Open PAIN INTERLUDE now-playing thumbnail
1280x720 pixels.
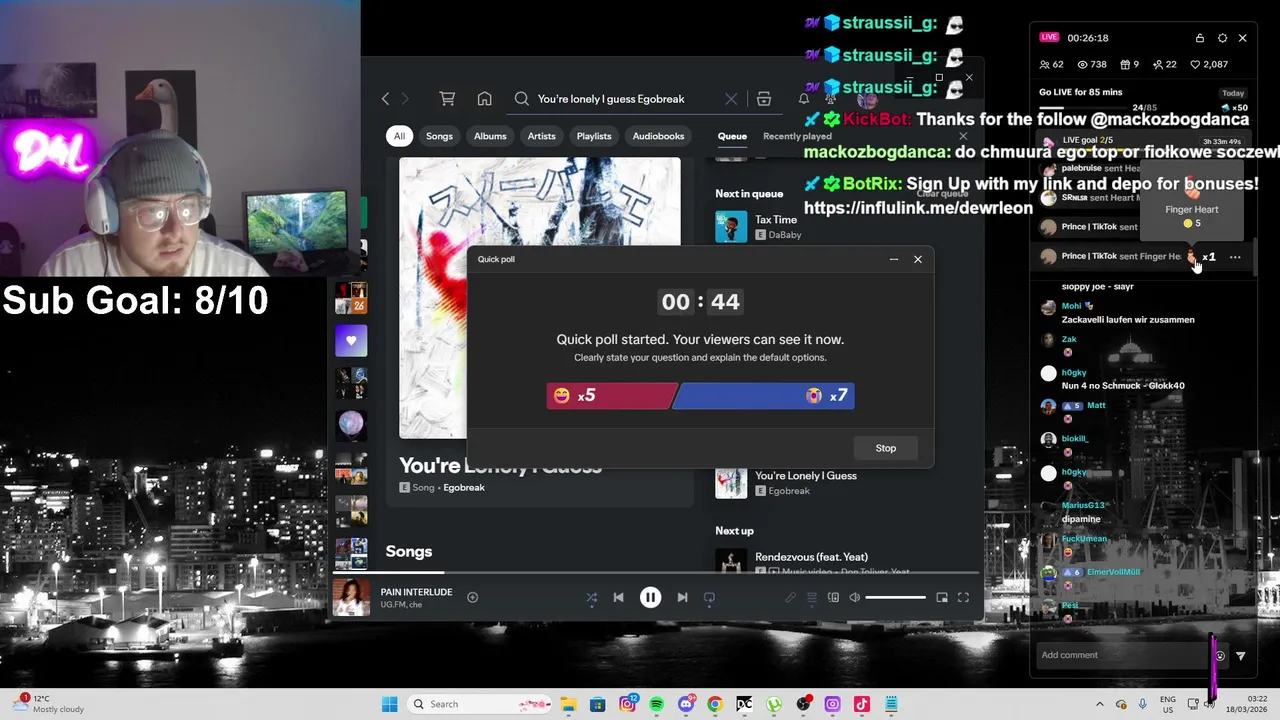click(351, 598)
